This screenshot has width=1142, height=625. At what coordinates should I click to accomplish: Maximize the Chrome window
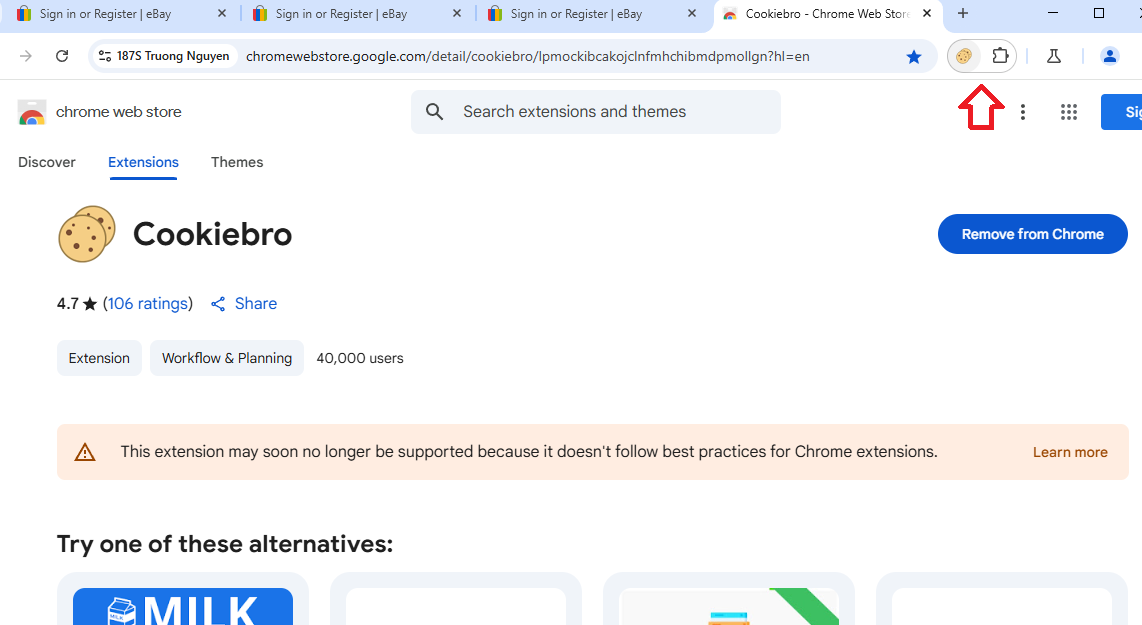click(x=1099, y=13)
